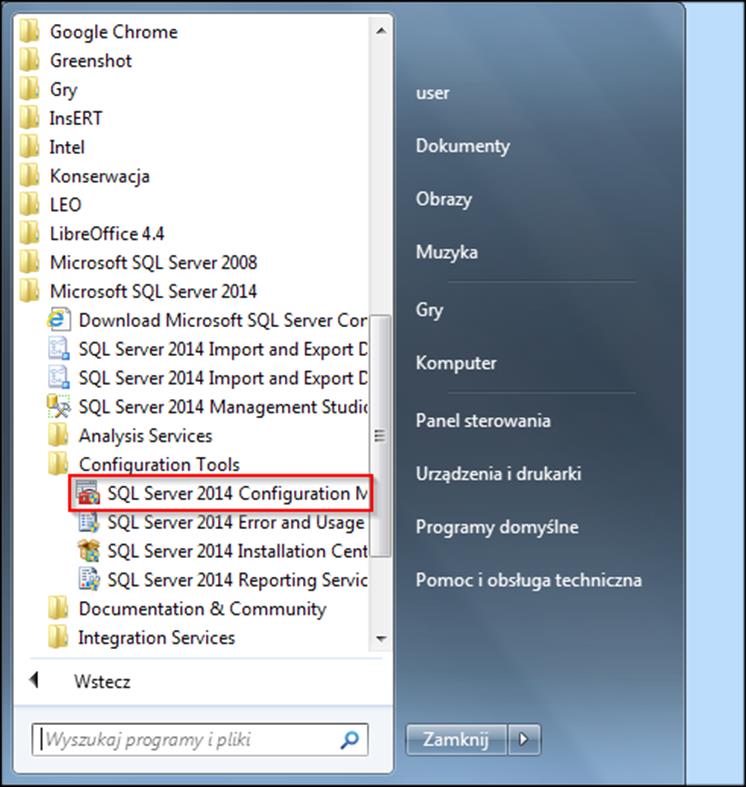Open Gry in the right pane
The image size is (746, 787).
click(429, 310)
